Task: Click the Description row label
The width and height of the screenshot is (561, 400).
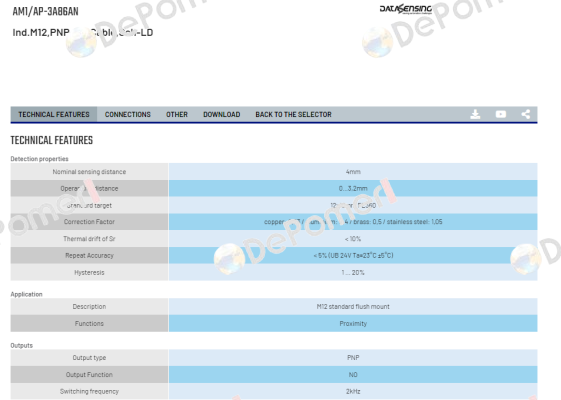Action: (89, 307)
